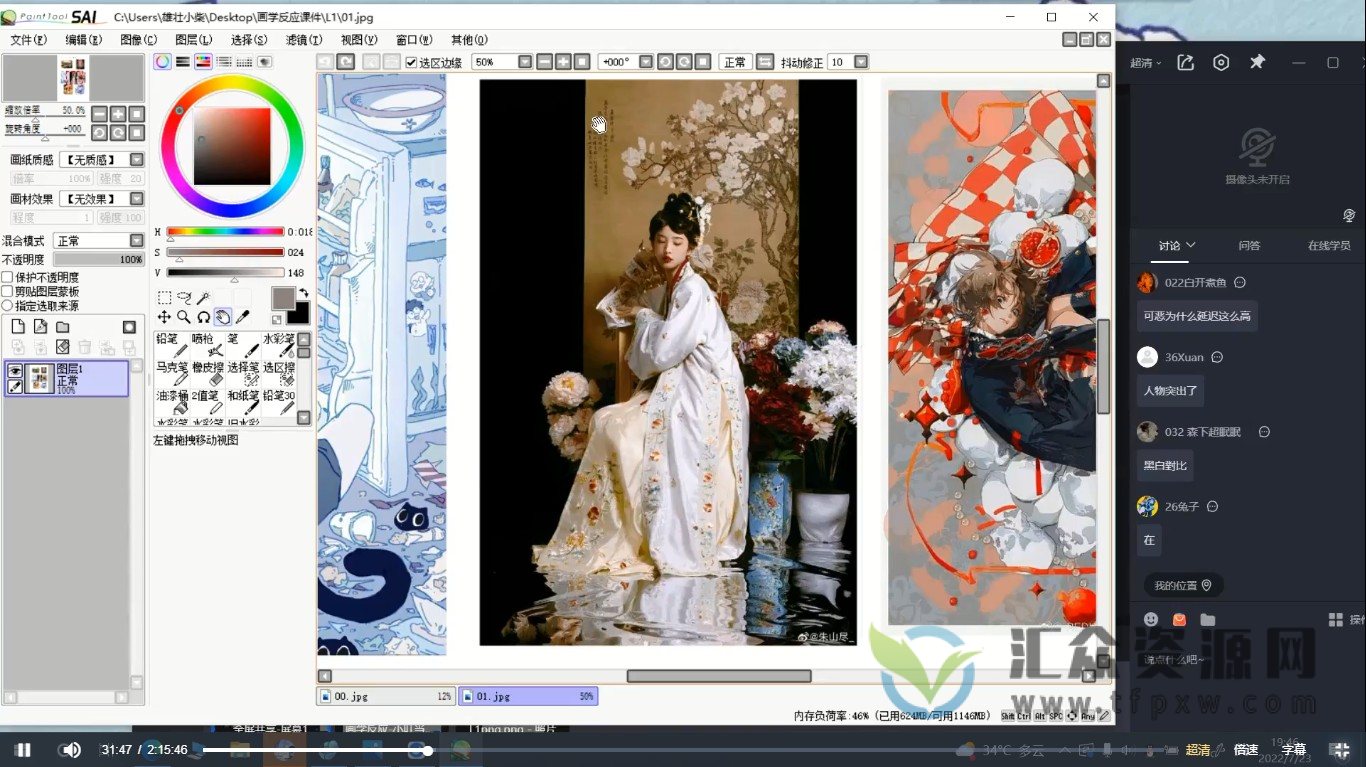
Task: Select the eyedropper color picker tool
Action: click(242, 317)
